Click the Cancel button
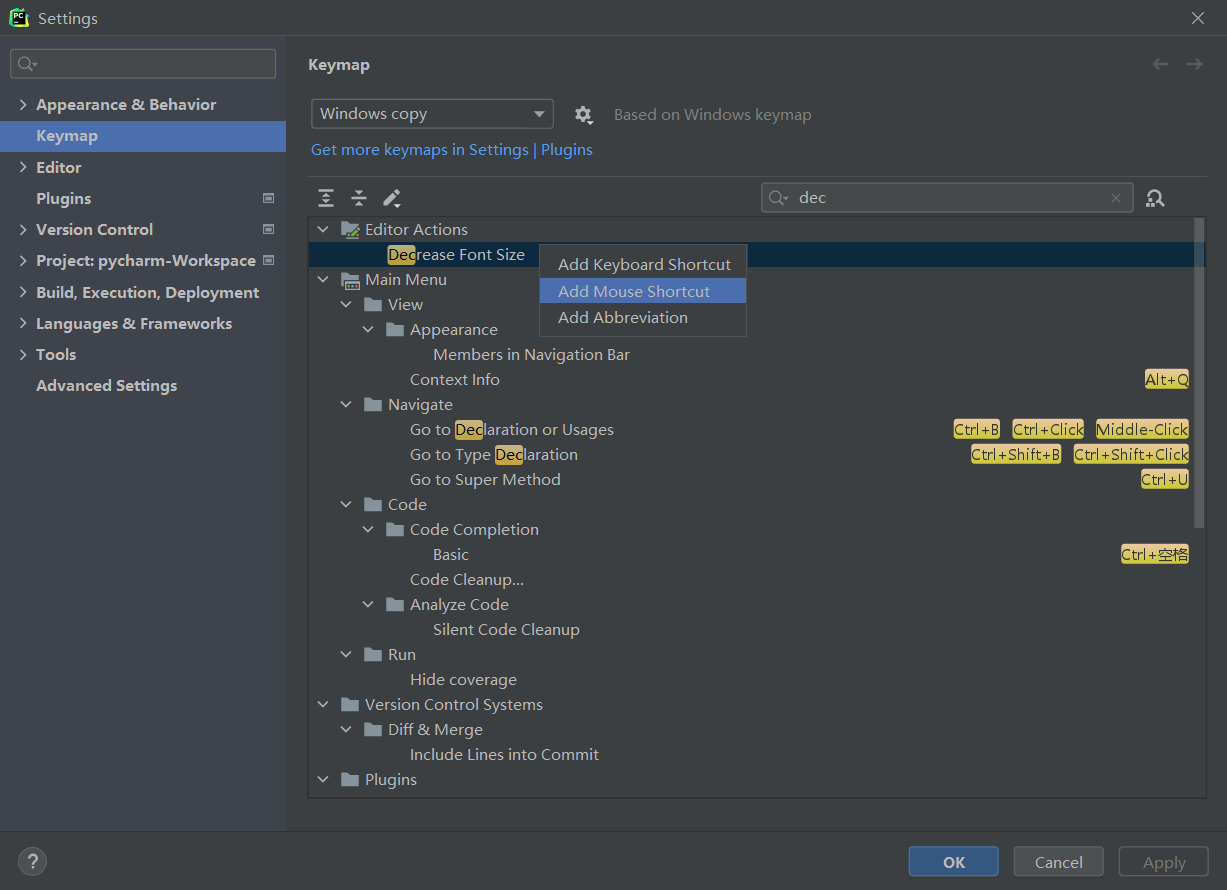This screenshot has height=890, width=1227. coord(1058,862)
